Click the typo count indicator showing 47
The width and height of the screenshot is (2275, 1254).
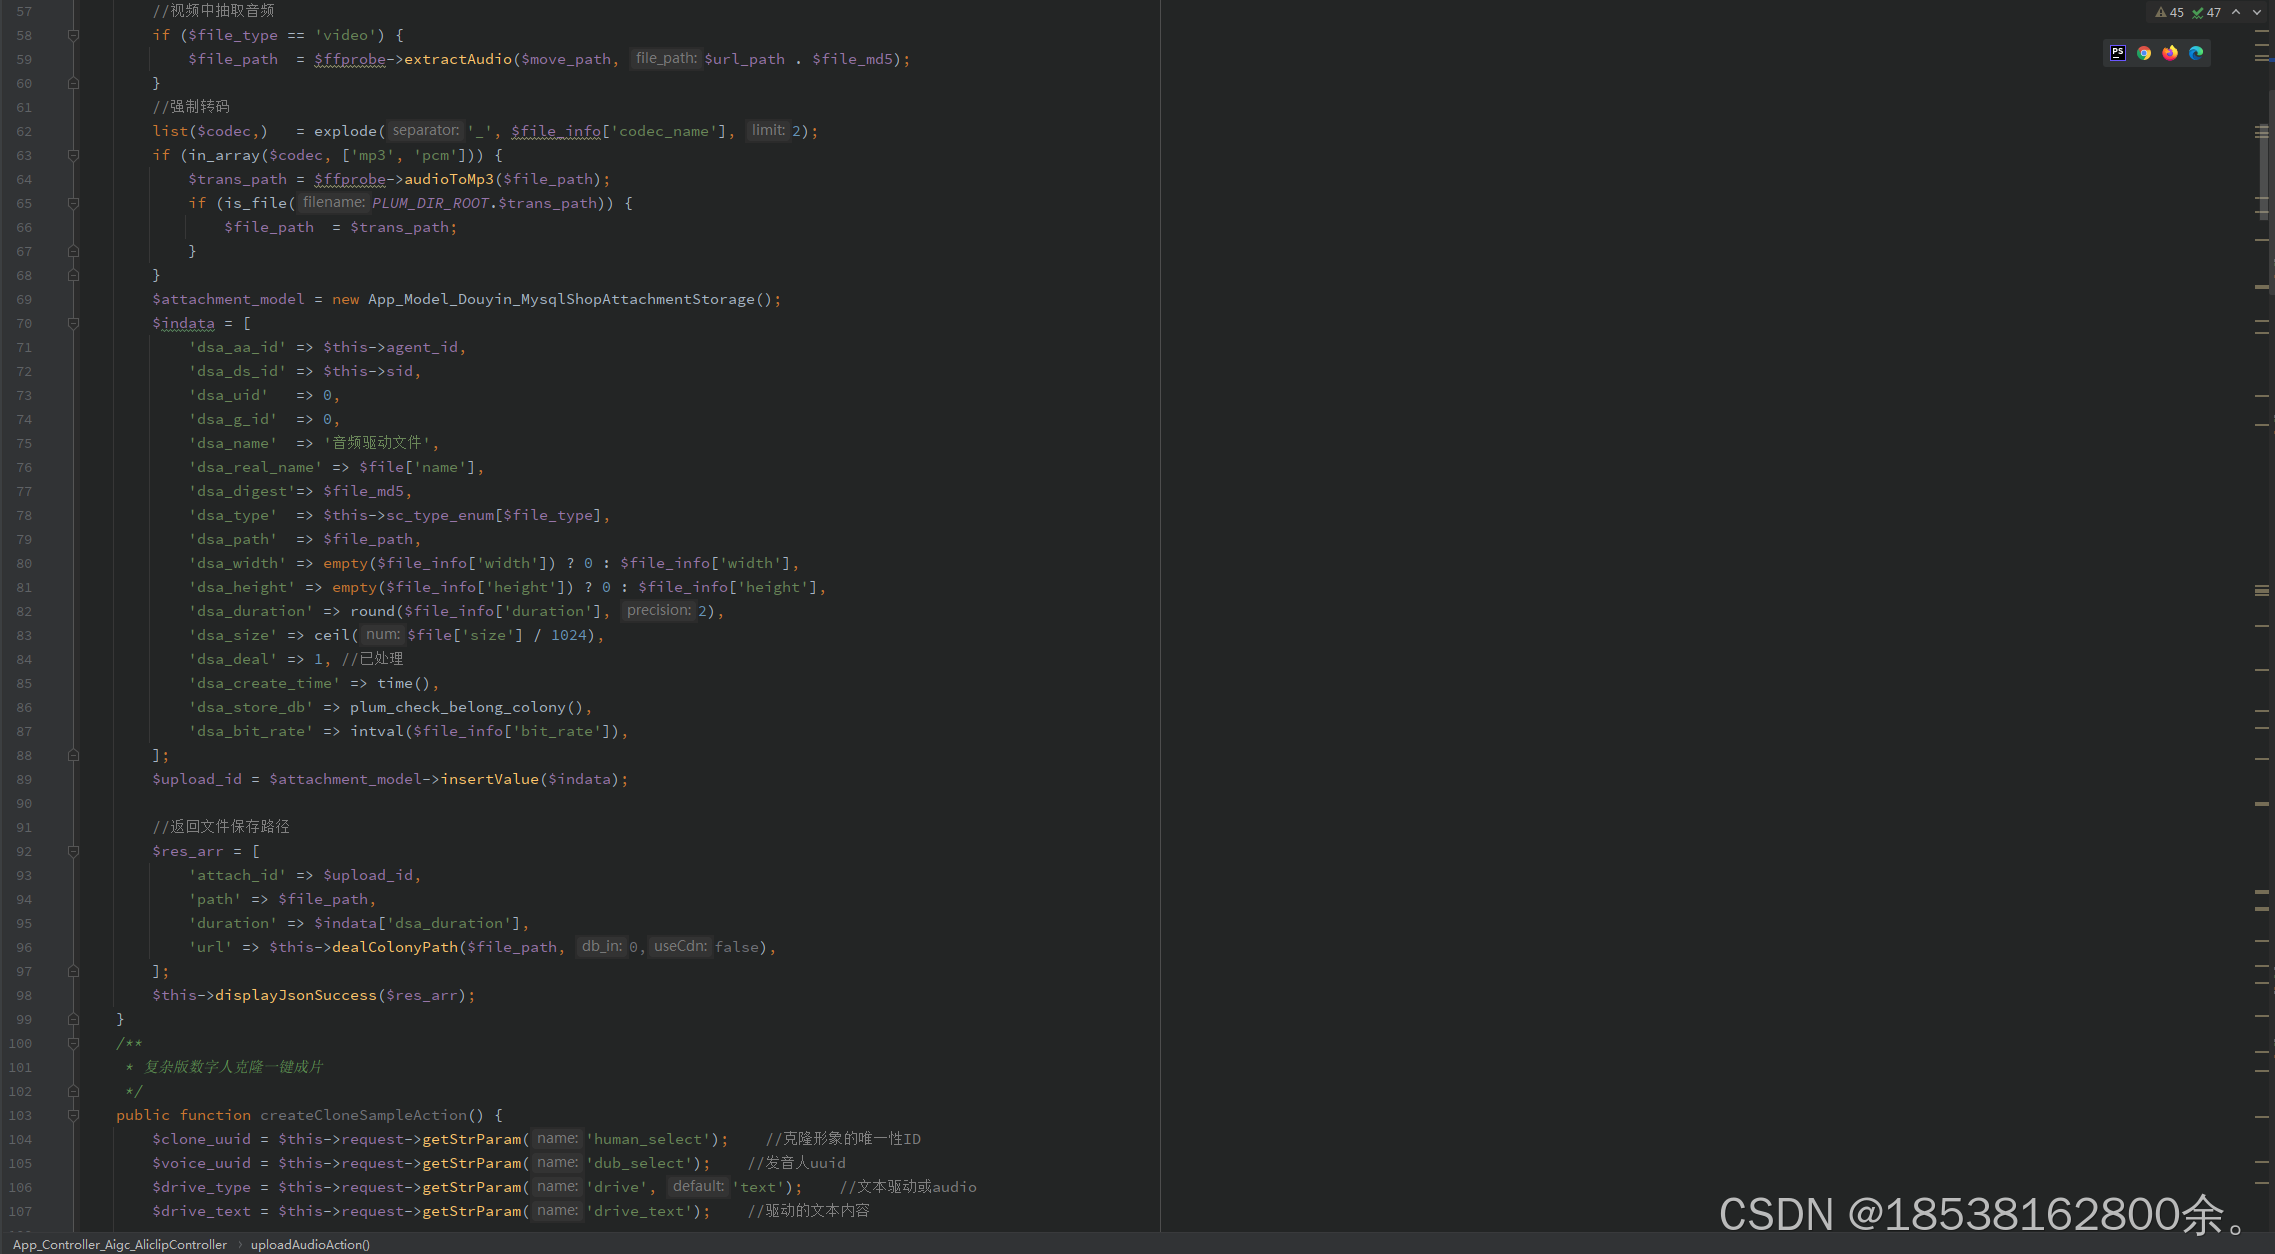click(2206, 13)
